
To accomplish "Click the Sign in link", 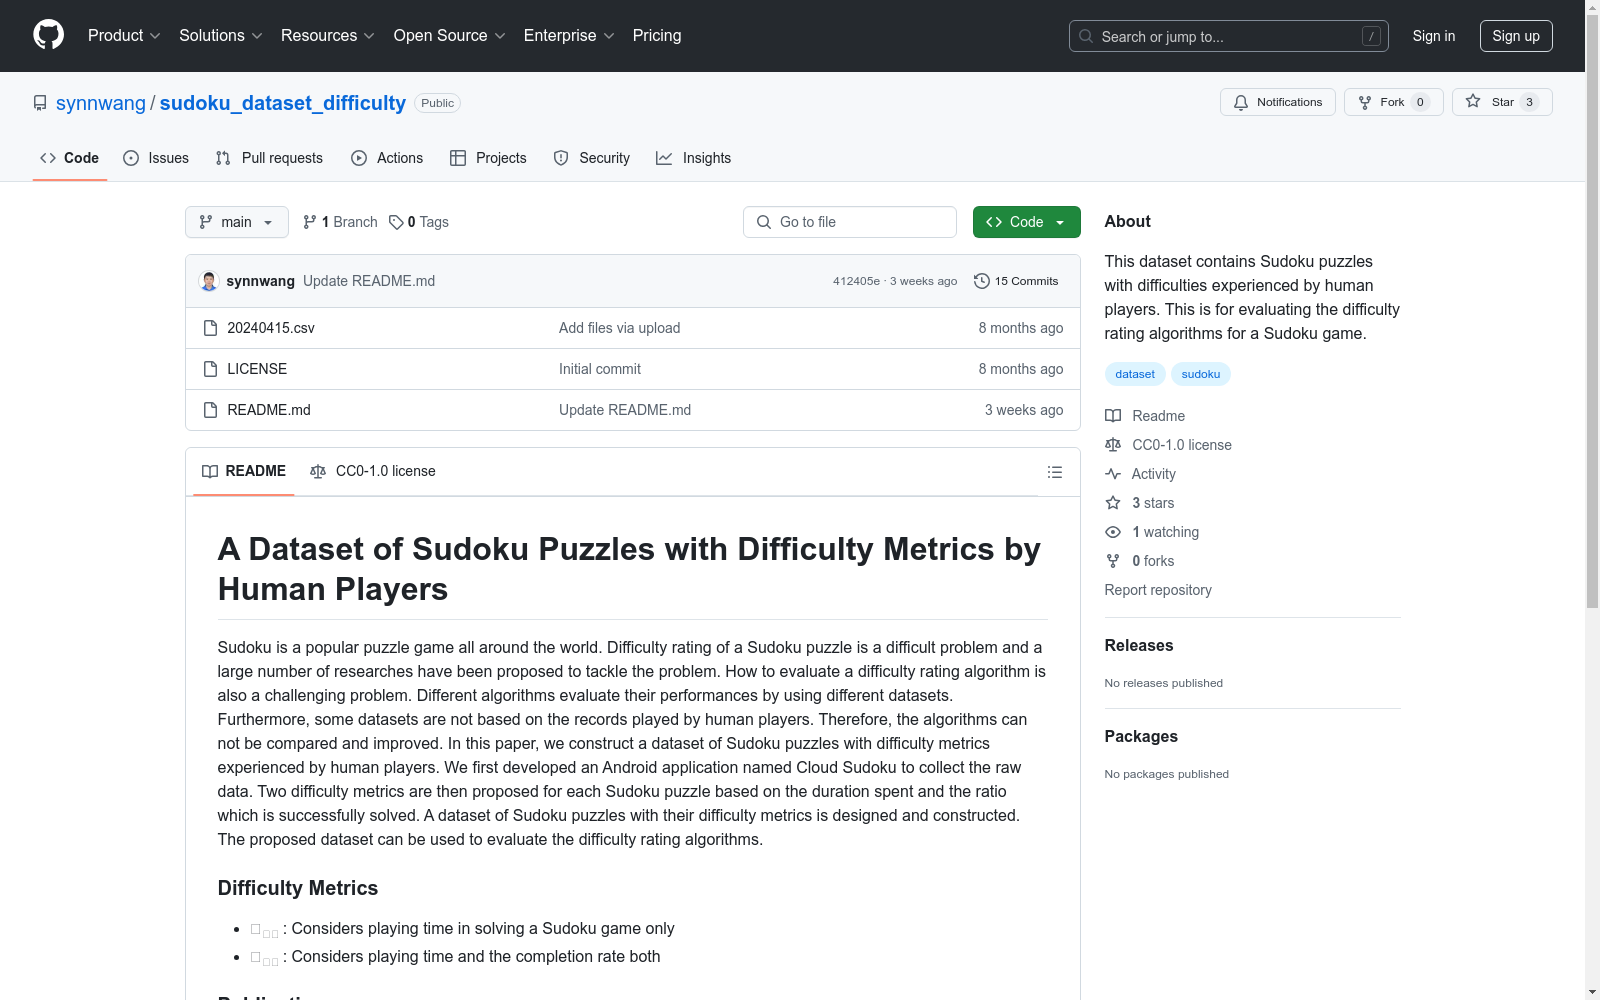I will click(1433, 36).
